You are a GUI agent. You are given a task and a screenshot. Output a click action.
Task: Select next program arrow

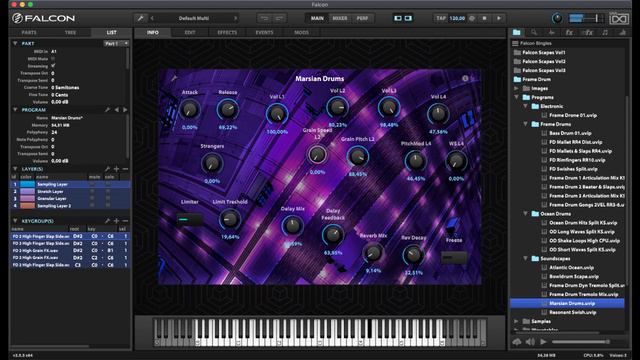click(x=125, y=110)
